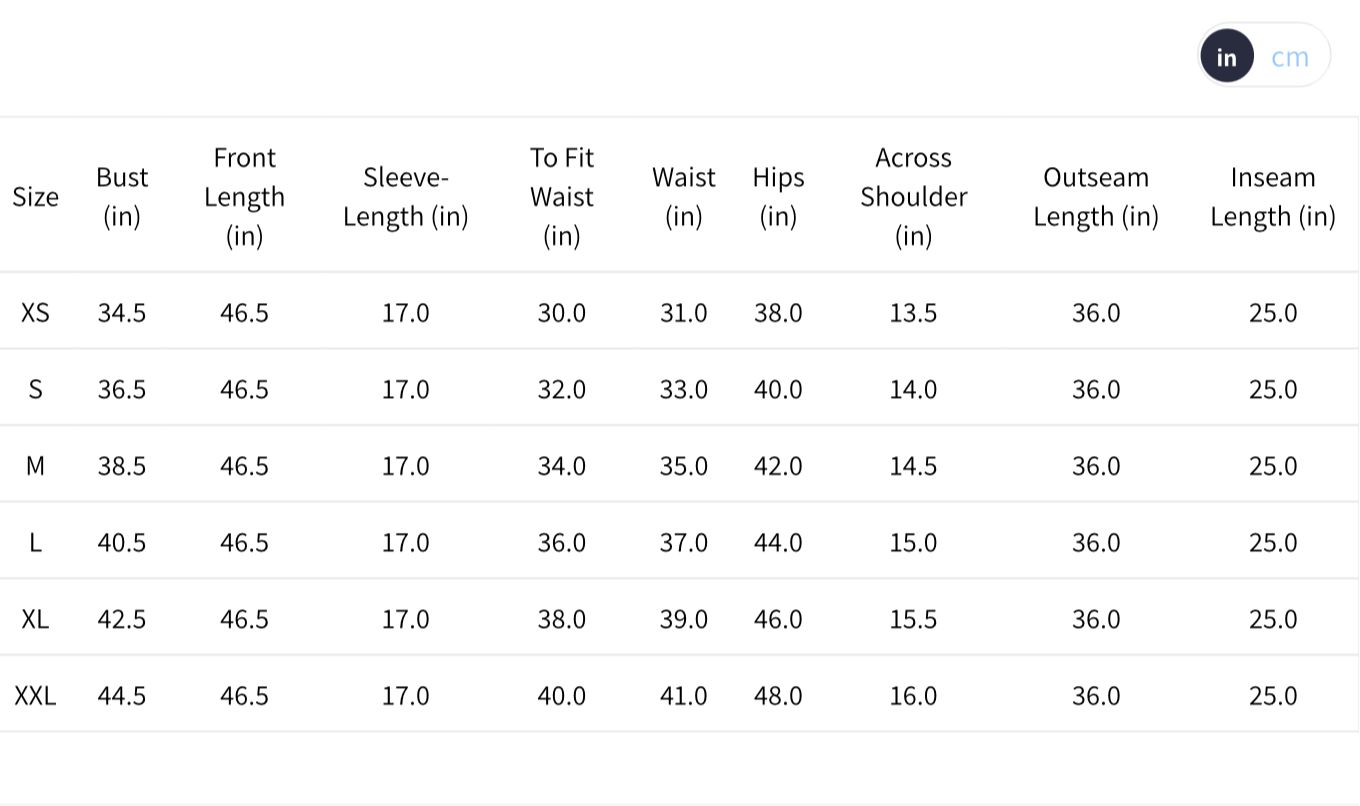Select the S size row label
The image size is (1360, 806).
click(x=35, y=389)
